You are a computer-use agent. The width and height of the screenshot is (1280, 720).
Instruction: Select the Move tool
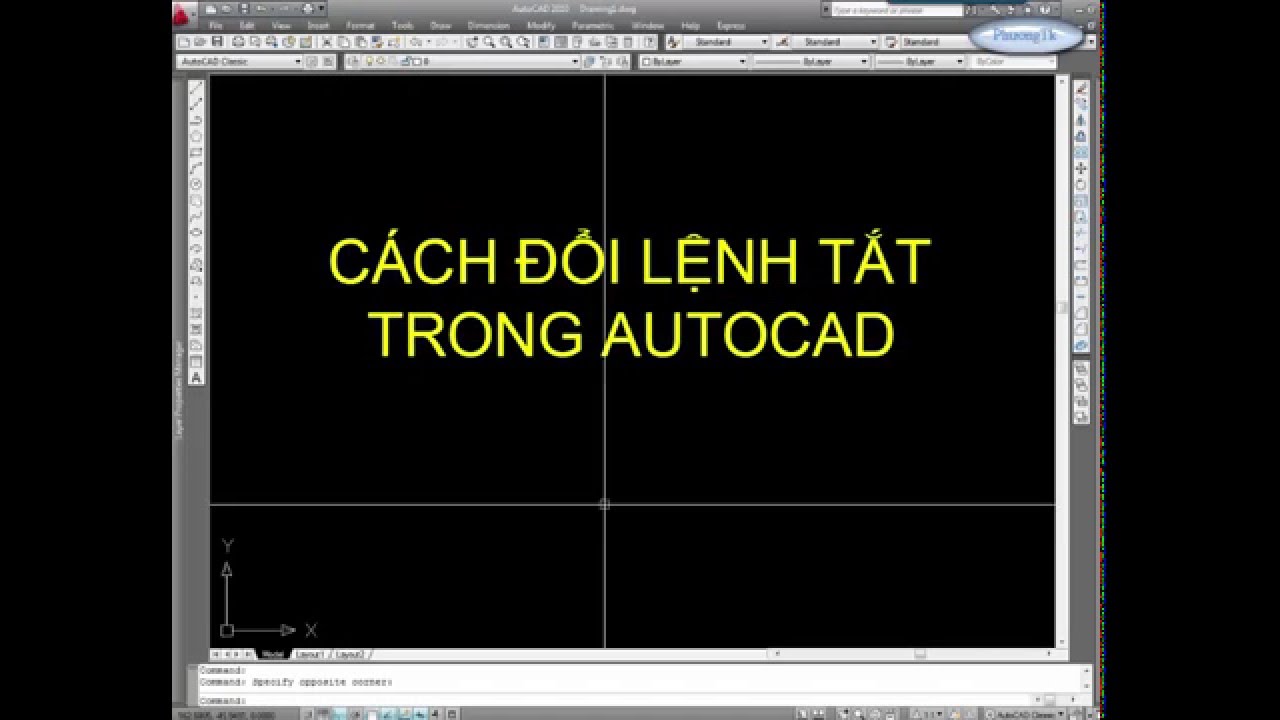click(1081, 168)
